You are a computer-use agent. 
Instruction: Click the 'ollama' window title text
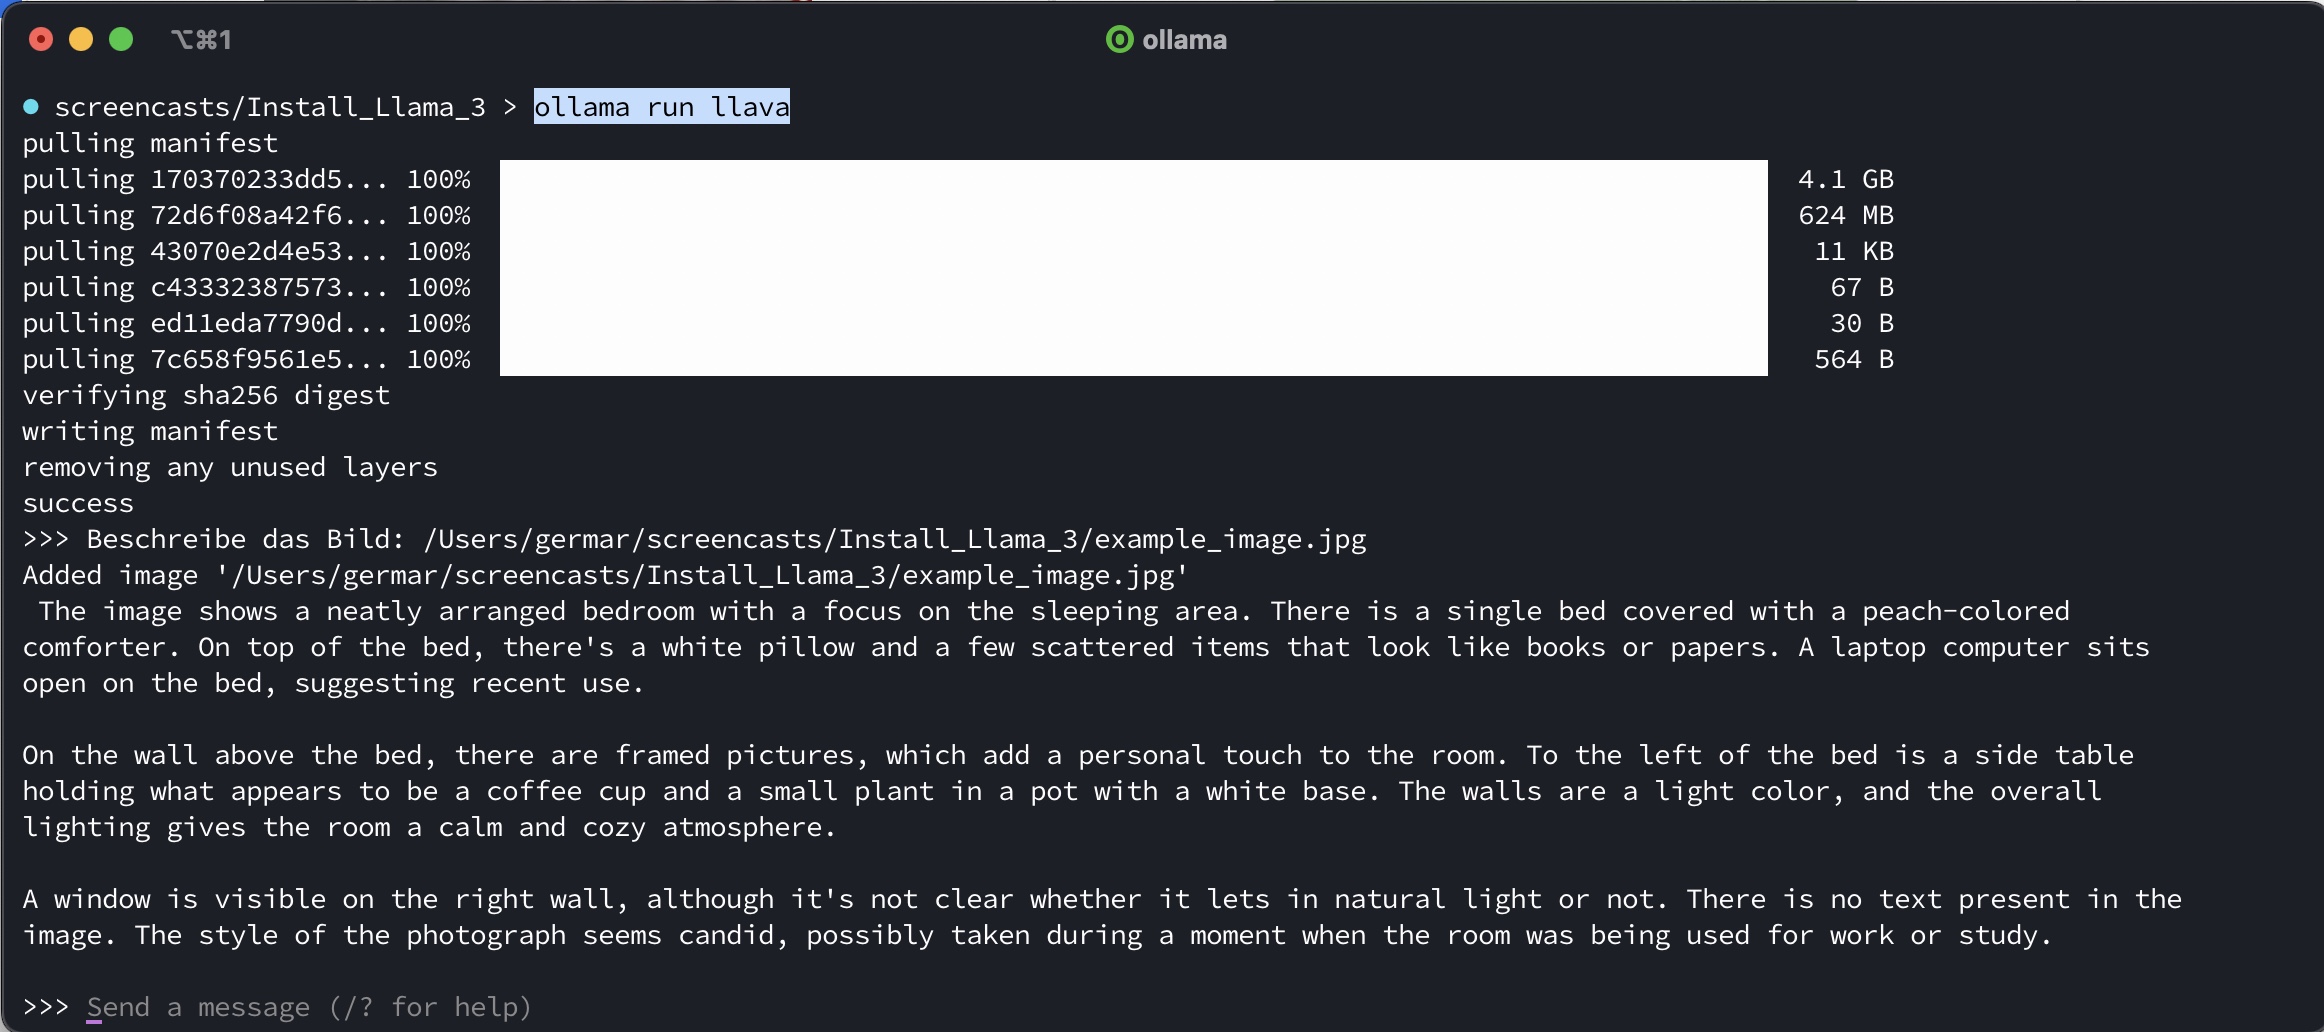(1184, 40)
